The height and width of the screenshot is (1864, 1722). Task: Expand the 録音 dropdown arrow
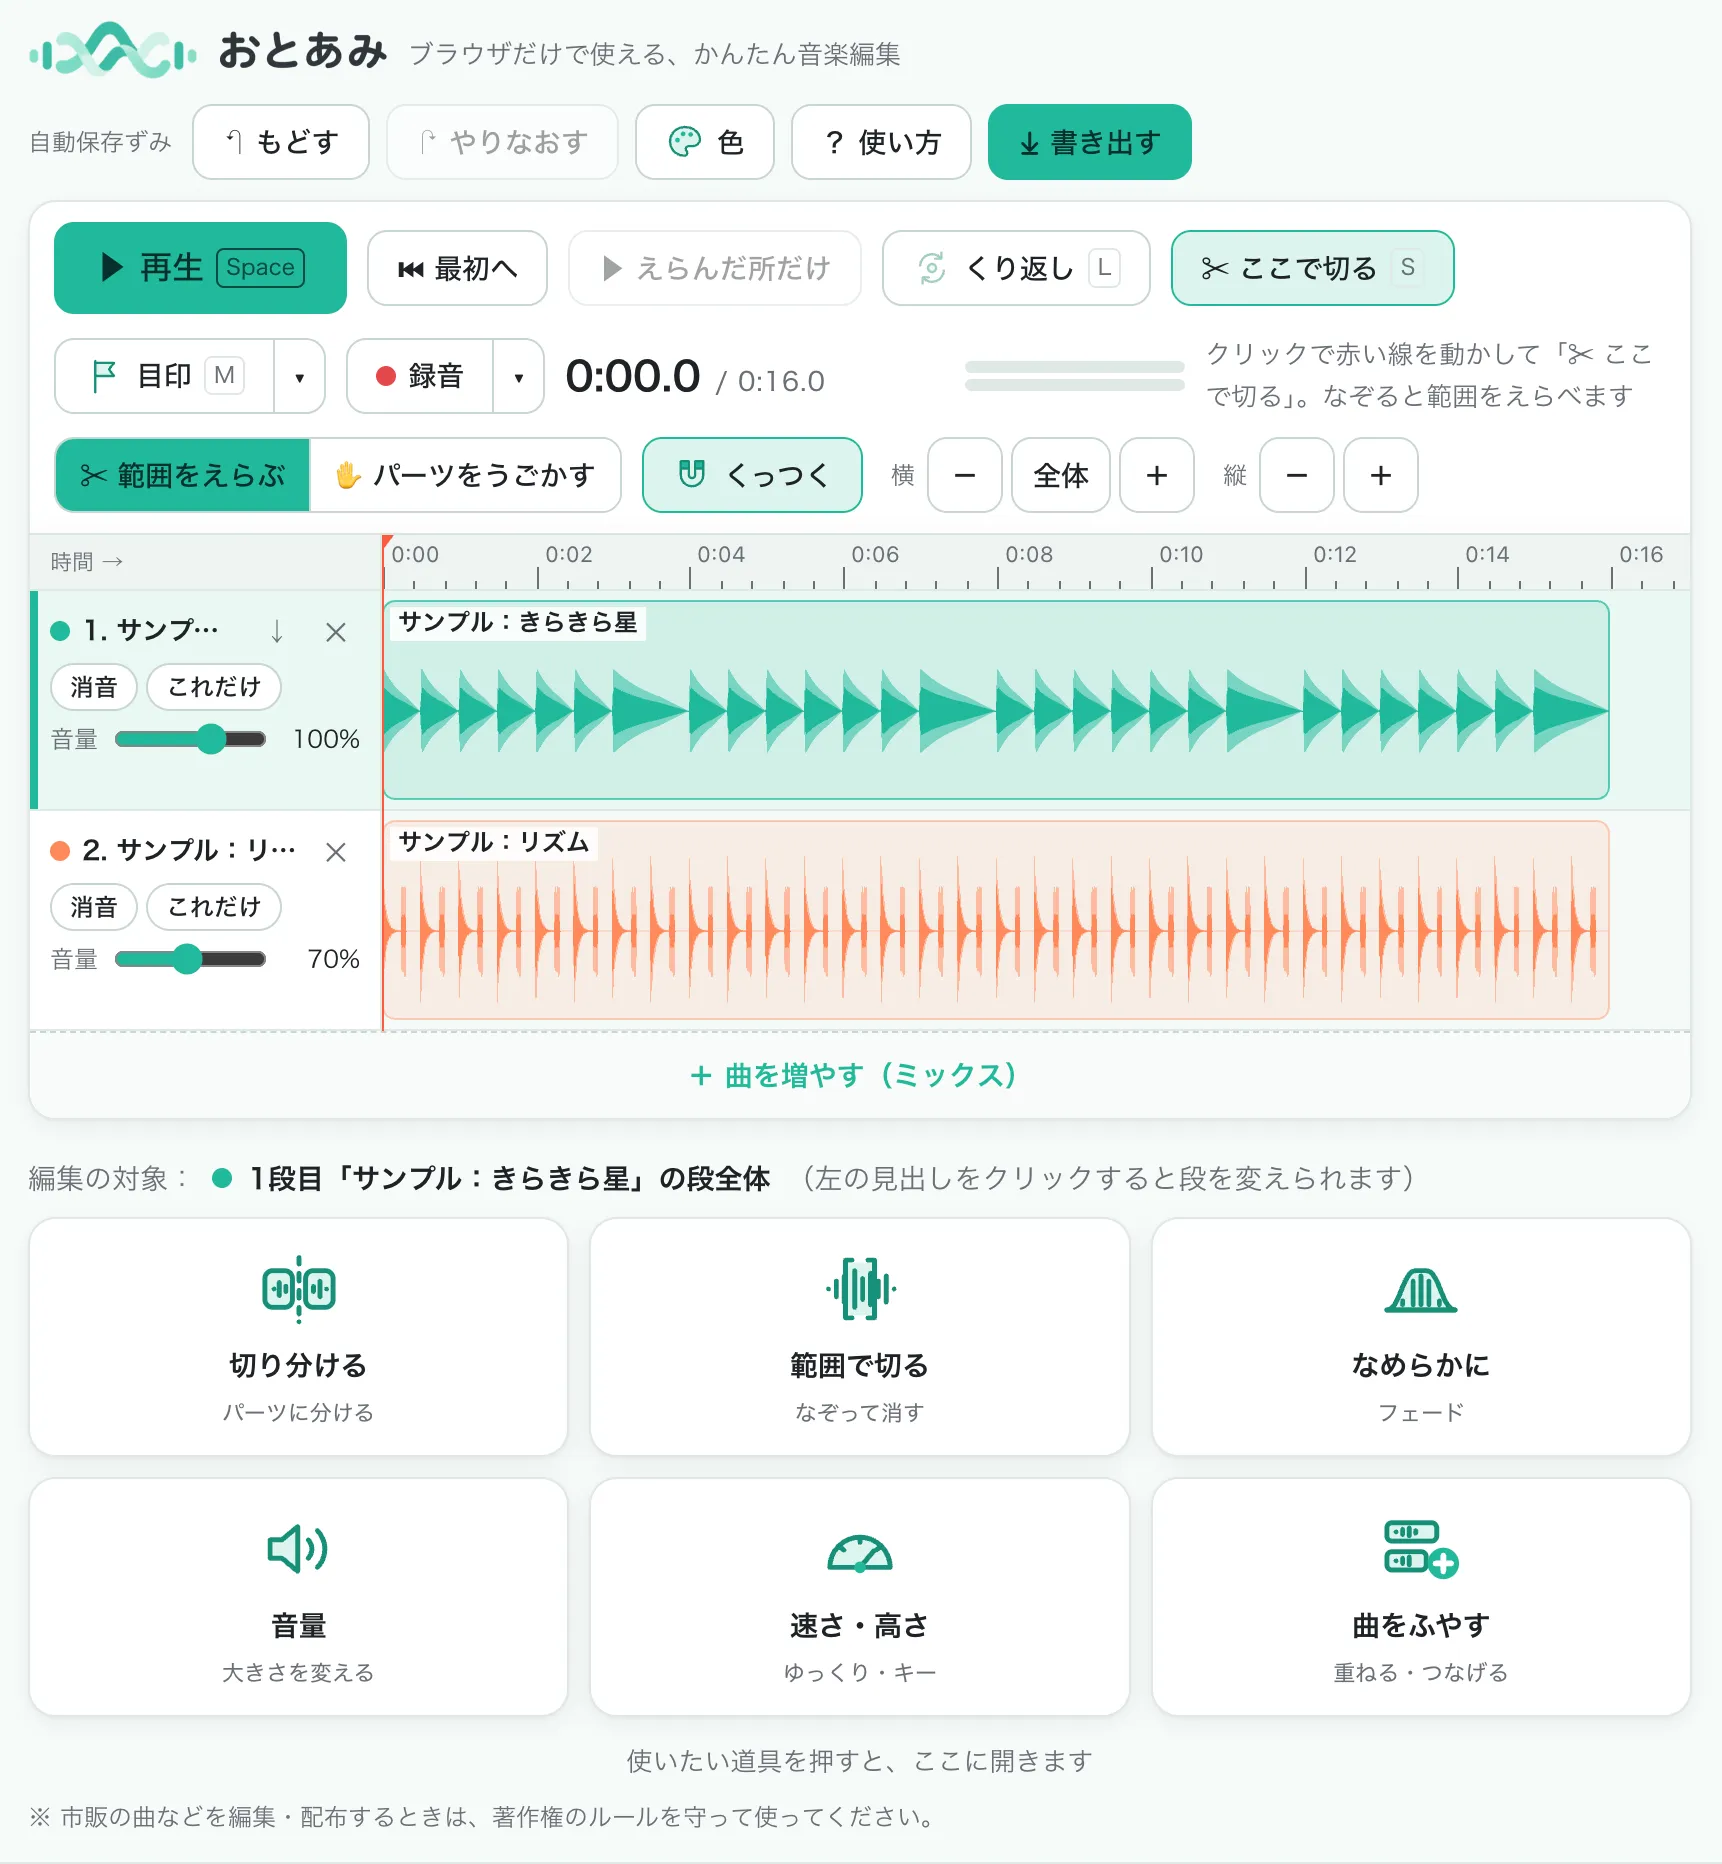[x=519, y=376]
